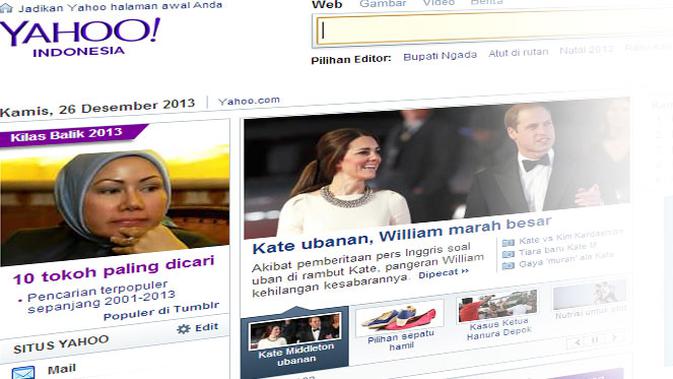
Task: Click inside the Yahoo search box
Action: pyautogui.click(x=494, y=30)
